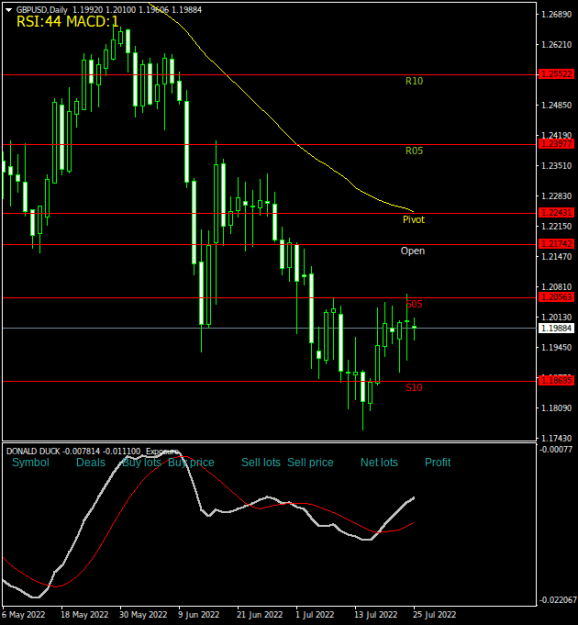This screenshot has height=625, width=578.
Task: Click the Buy lots column header
Action: point(142,462)
